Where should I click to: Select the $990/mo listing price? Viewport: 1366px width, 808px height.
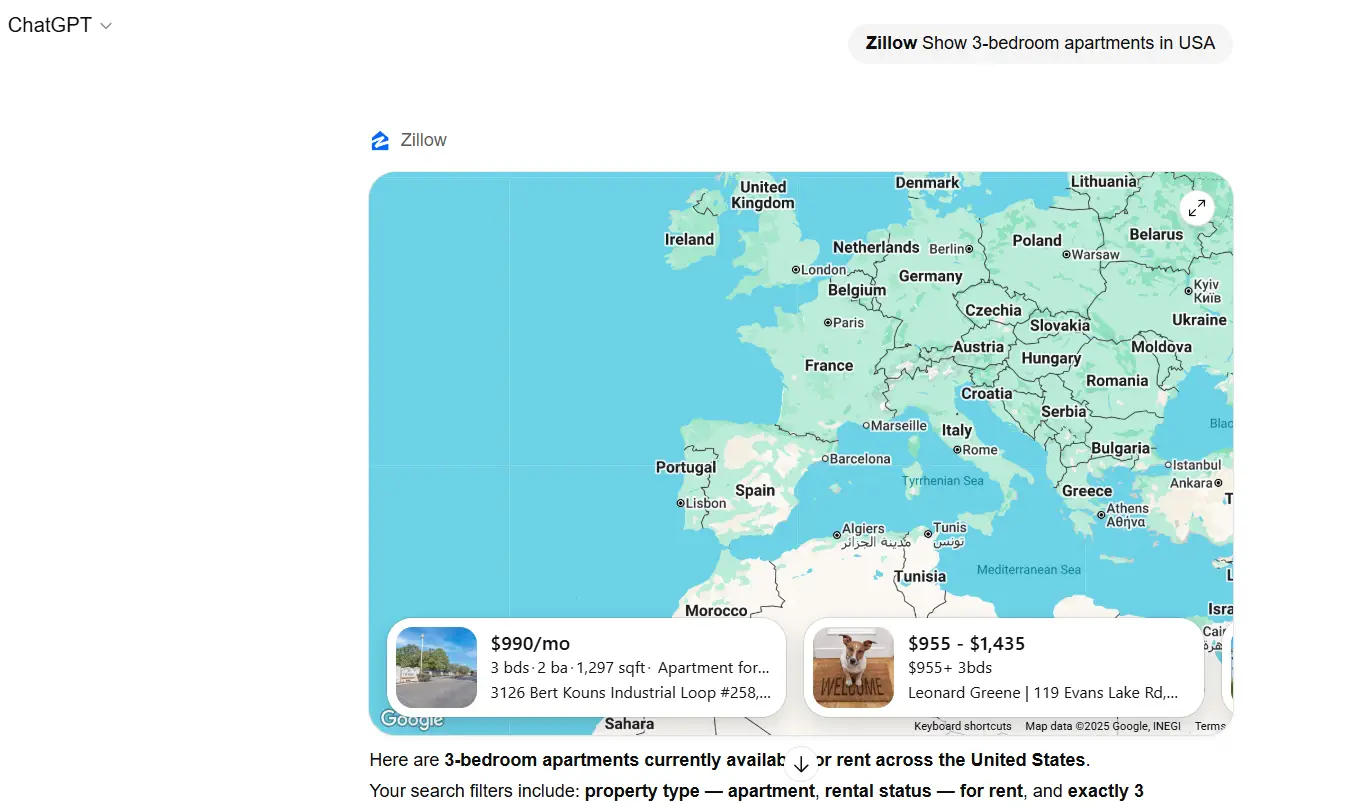(x=530, y=643)
